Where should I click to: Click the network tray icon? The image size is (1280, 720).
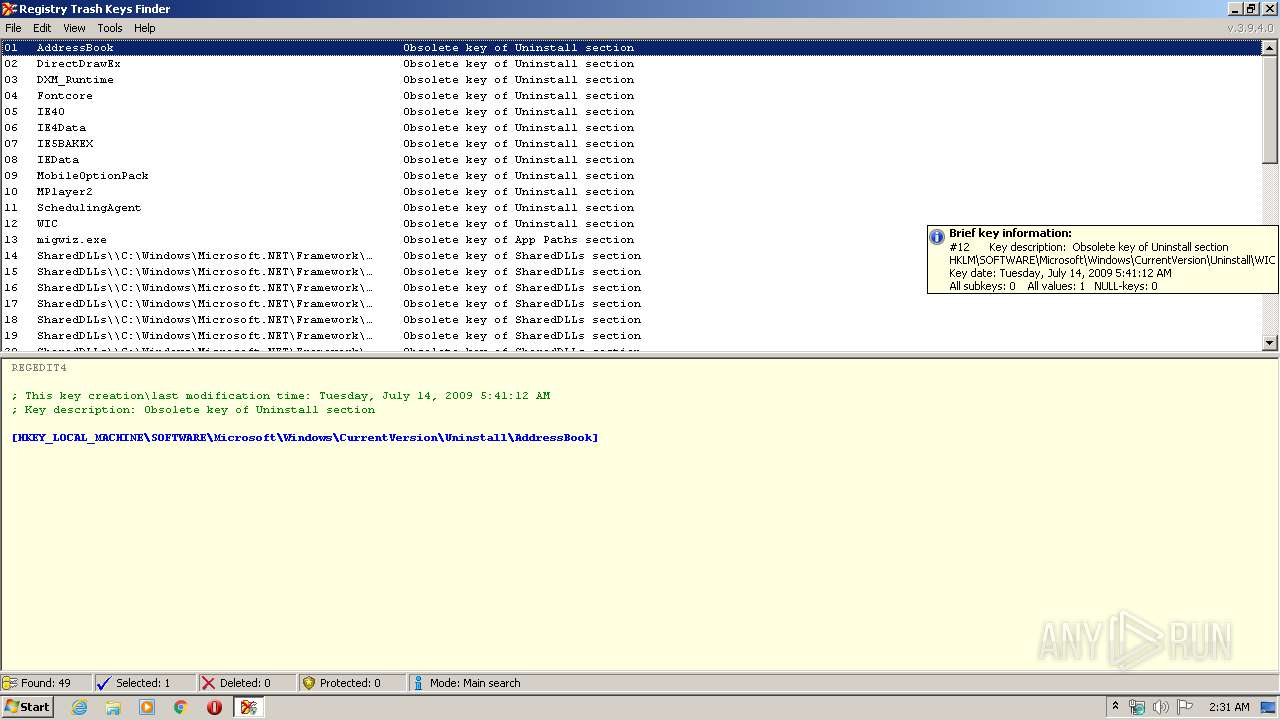(1137, 707)
